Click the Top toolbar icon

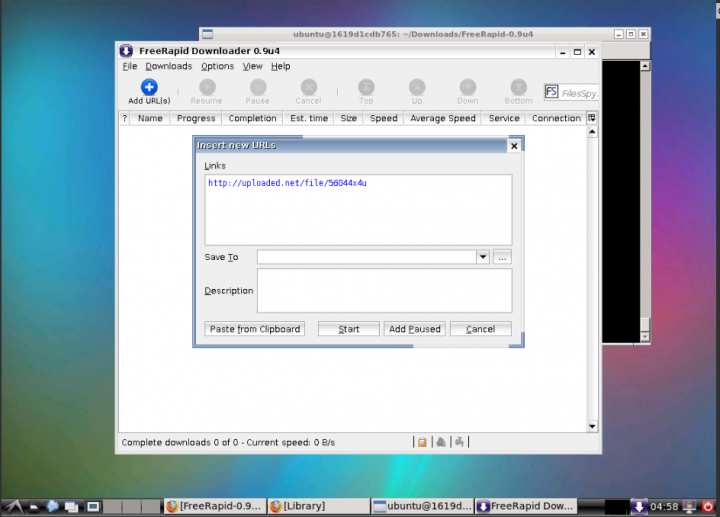pos(366,87)
